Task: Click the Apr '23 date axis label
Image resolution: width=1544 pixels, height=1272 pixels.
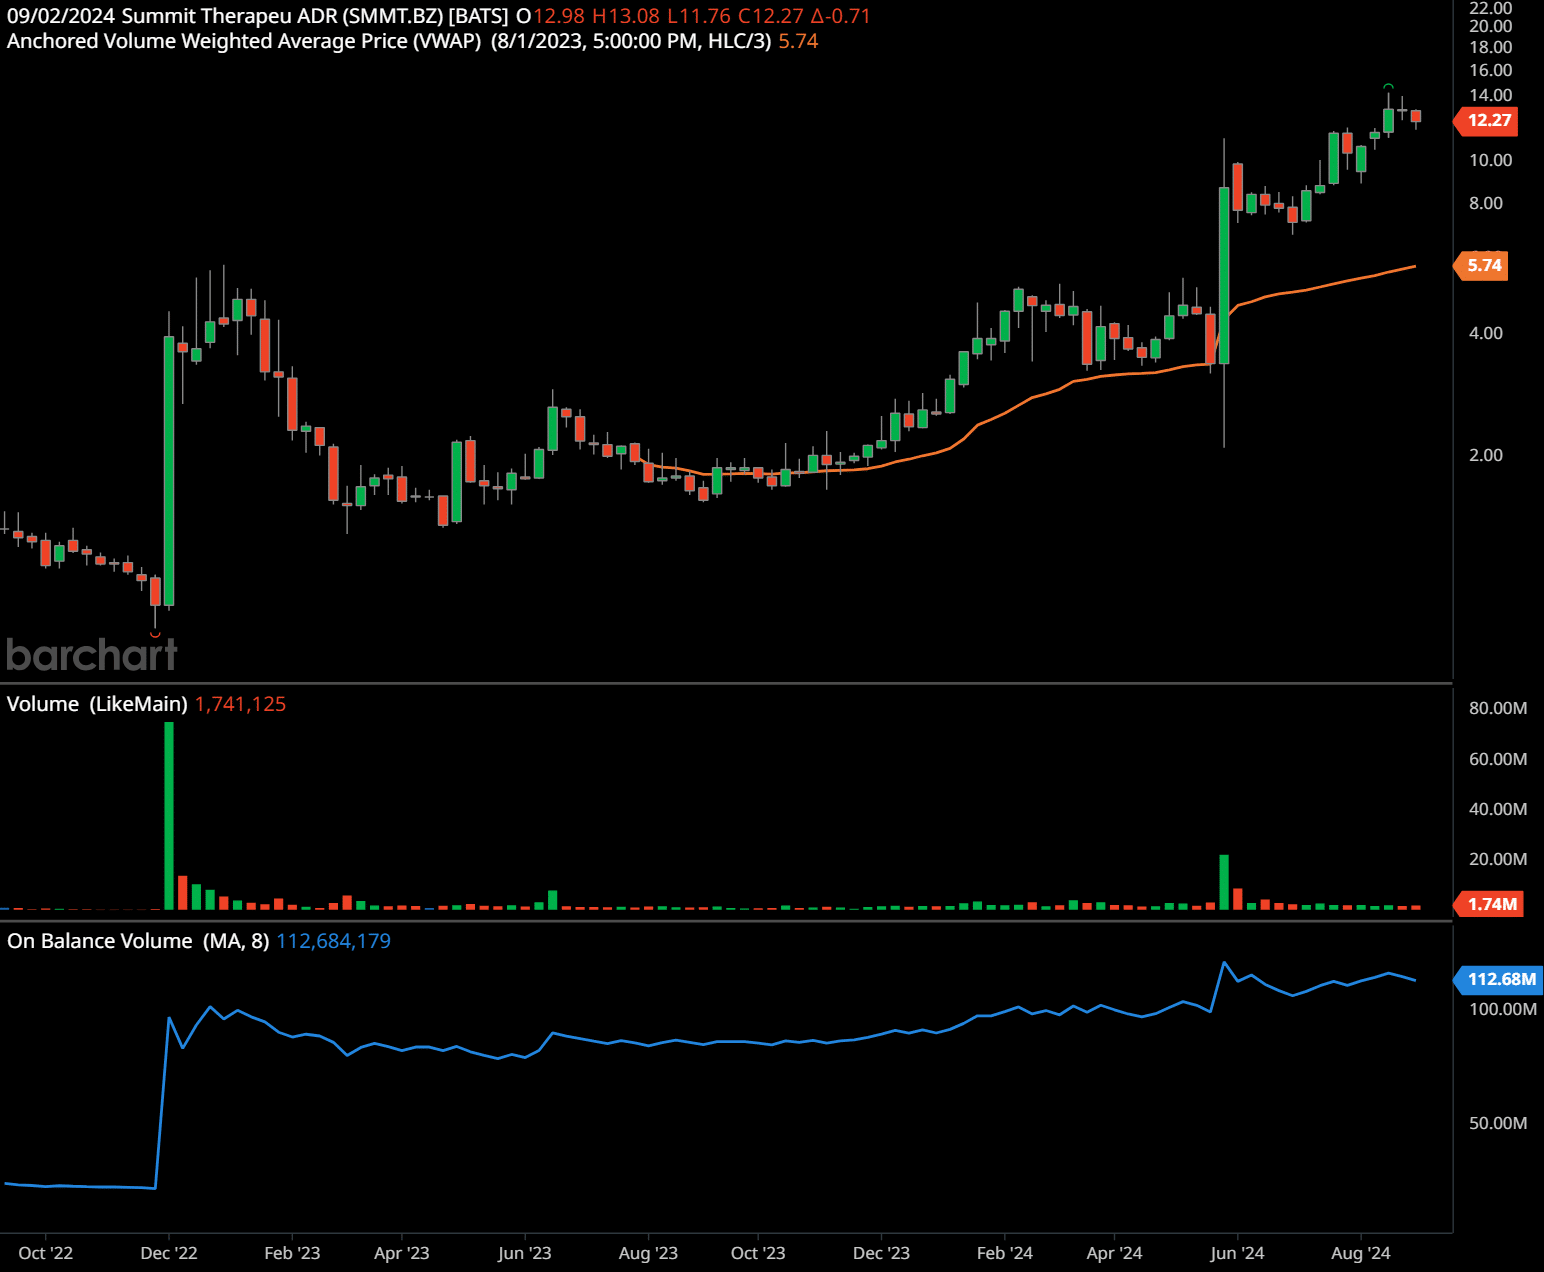Action: point(402,1253)
